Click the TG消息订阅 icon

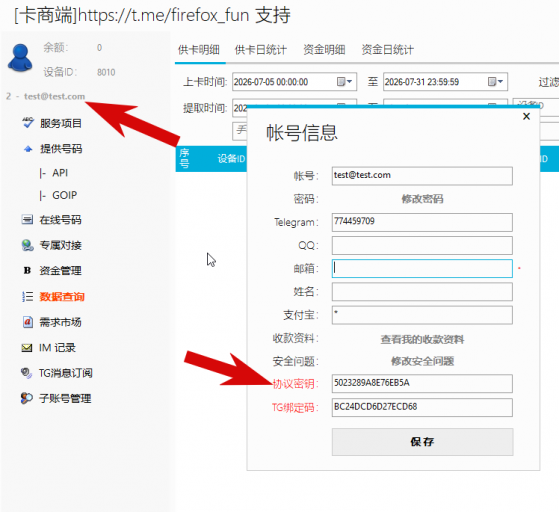[x=26, y=373]
